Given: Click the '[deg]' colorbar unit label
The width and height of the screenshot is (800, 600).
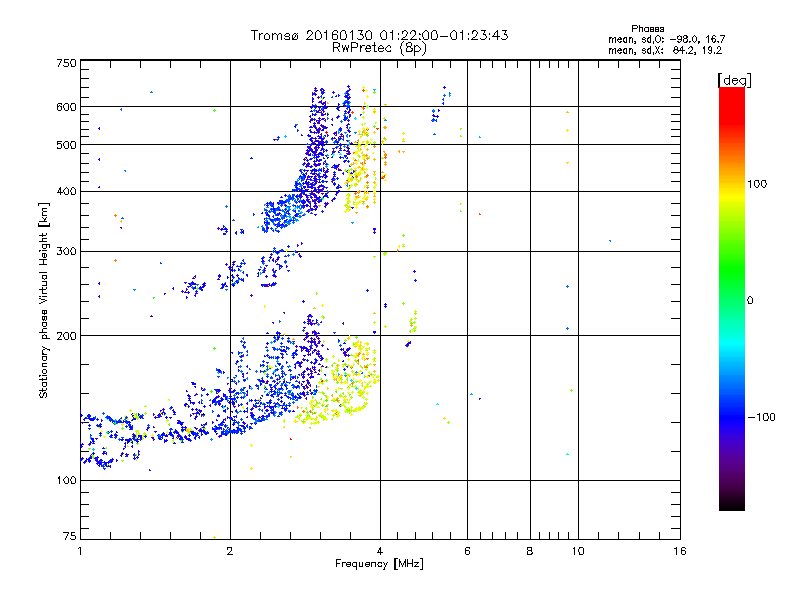Looking at the screenshot, I should tap(734, 80).
